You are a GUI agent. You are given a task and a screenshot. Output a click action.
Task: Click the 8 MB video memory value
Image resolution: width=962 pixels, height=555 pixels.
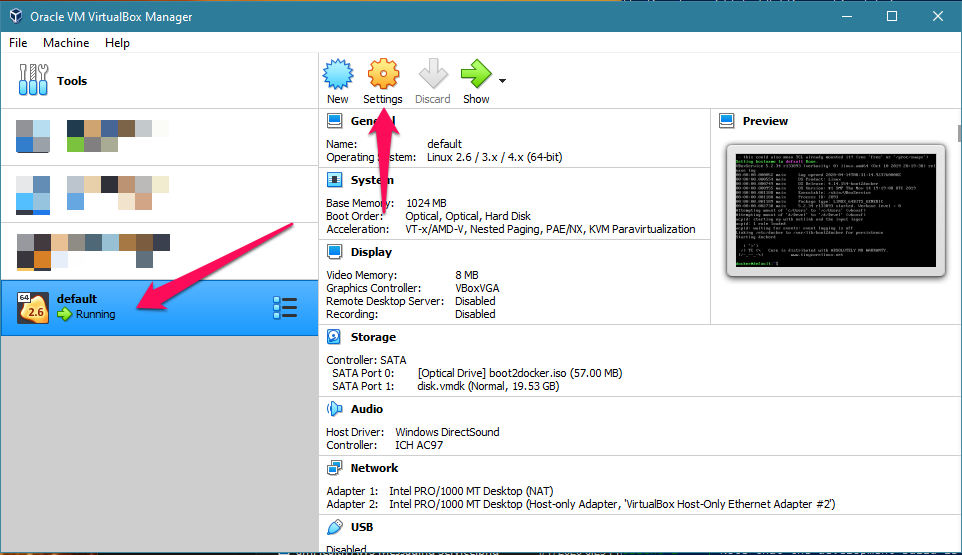pyautogui.click(x=467, y=275)
